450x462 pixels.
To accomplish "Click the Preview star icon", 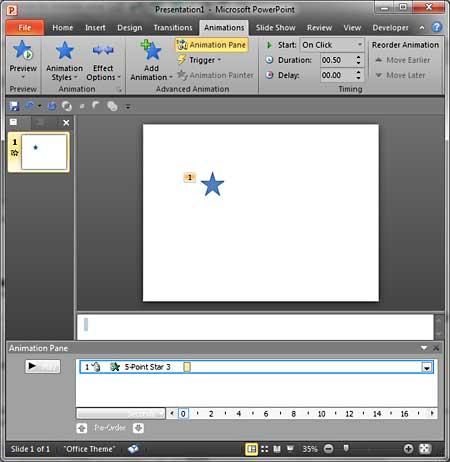I will (x=22, y=50).
